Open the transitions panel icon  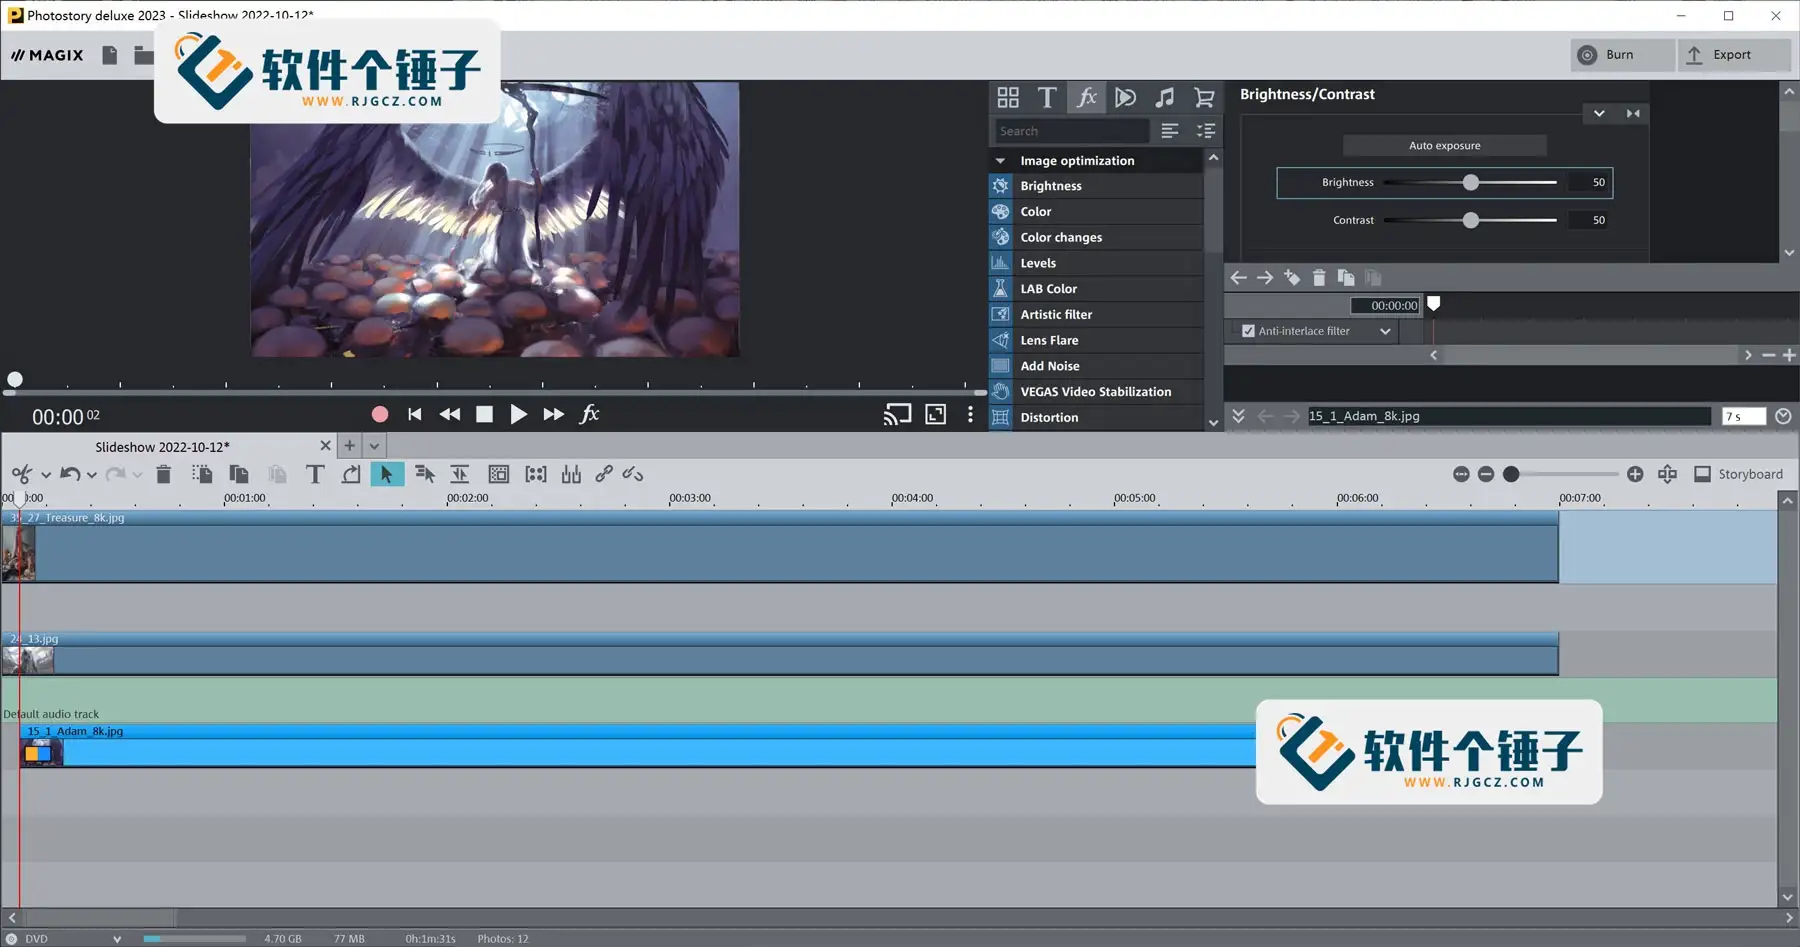[1125, 97]
